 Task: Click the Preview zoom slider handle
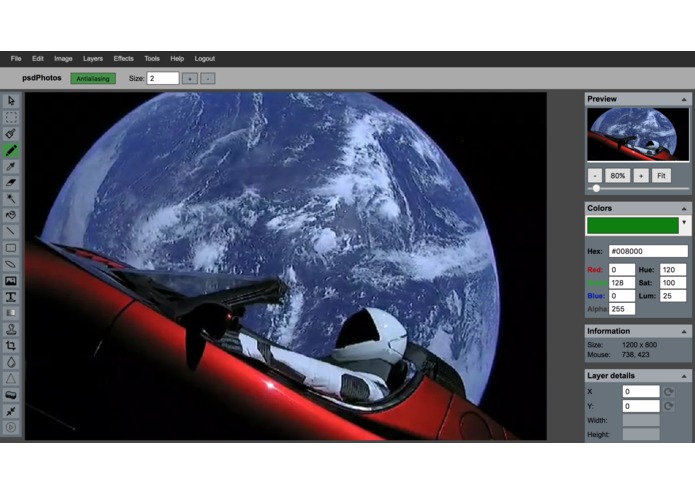coord(597,188)
